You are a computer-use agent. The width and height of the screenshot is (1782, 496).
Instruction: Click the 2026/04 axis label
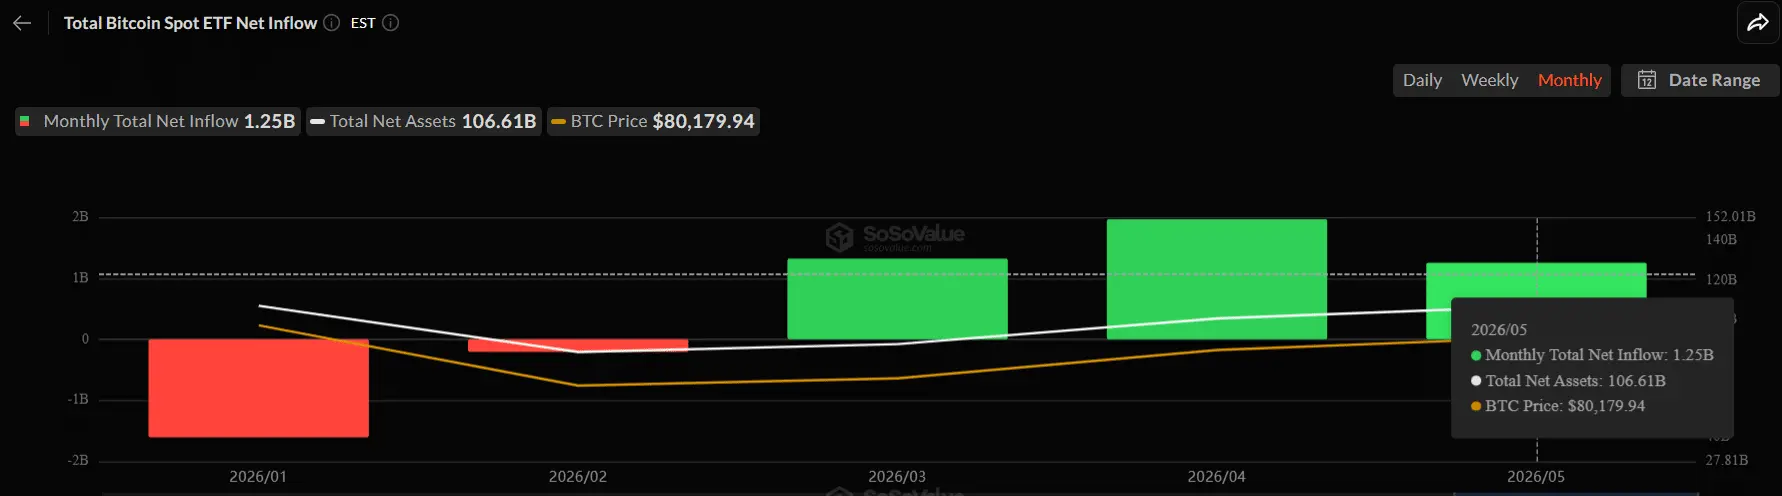coord(1217,477)
